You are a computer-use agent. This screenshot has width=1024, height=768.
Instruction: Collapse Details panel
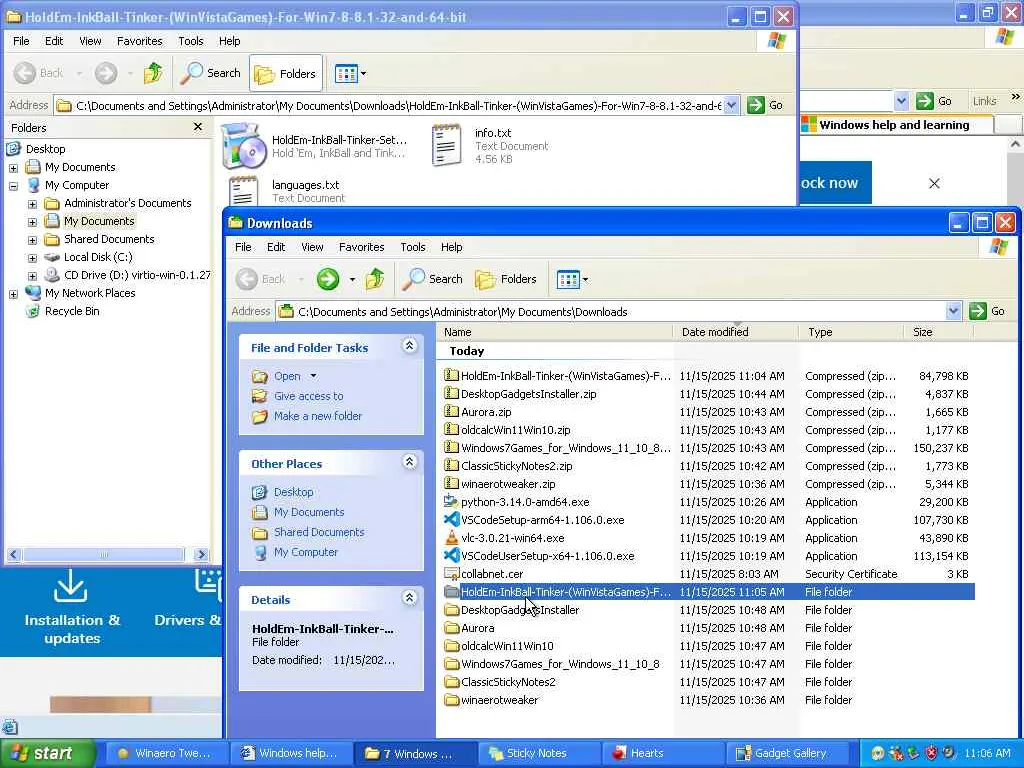409,598
